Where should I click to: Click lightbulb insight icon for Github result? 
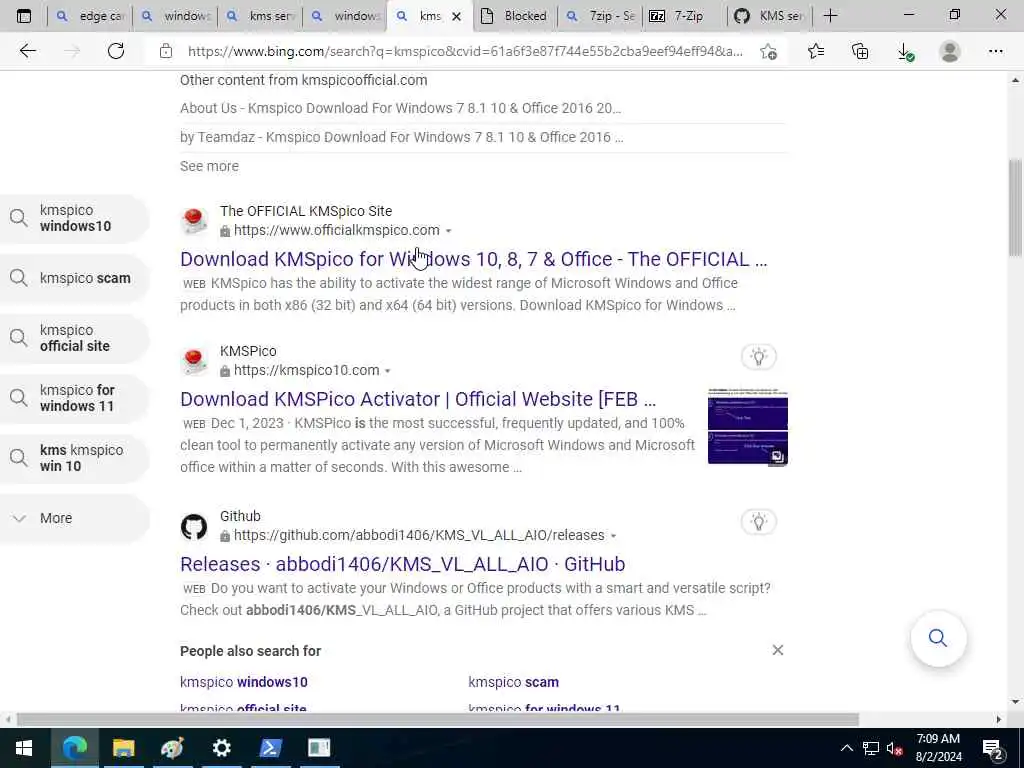pos(758,521)
